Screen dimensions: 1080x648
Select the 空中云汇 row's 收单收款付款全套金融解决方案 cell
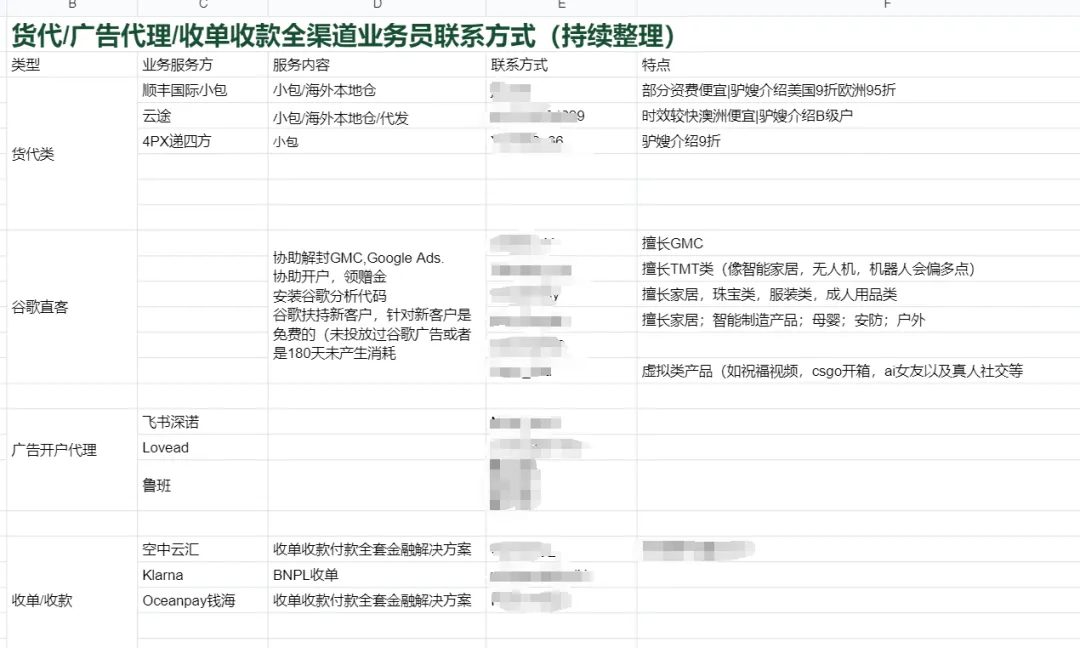coord(377,549)
